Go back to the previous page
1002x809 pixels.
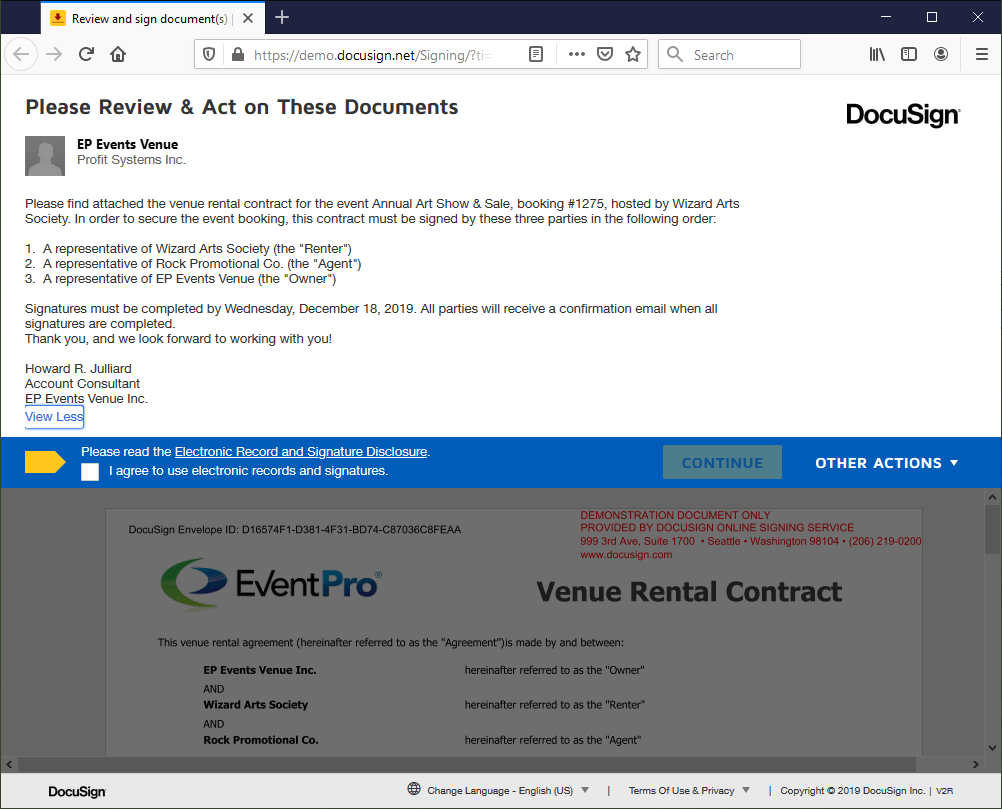(21, 54)
